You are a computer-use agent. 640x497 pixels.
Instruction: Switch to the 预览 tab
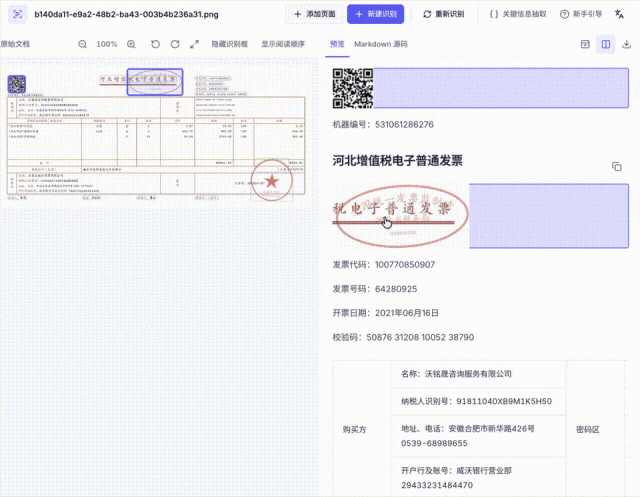point(337,44)
